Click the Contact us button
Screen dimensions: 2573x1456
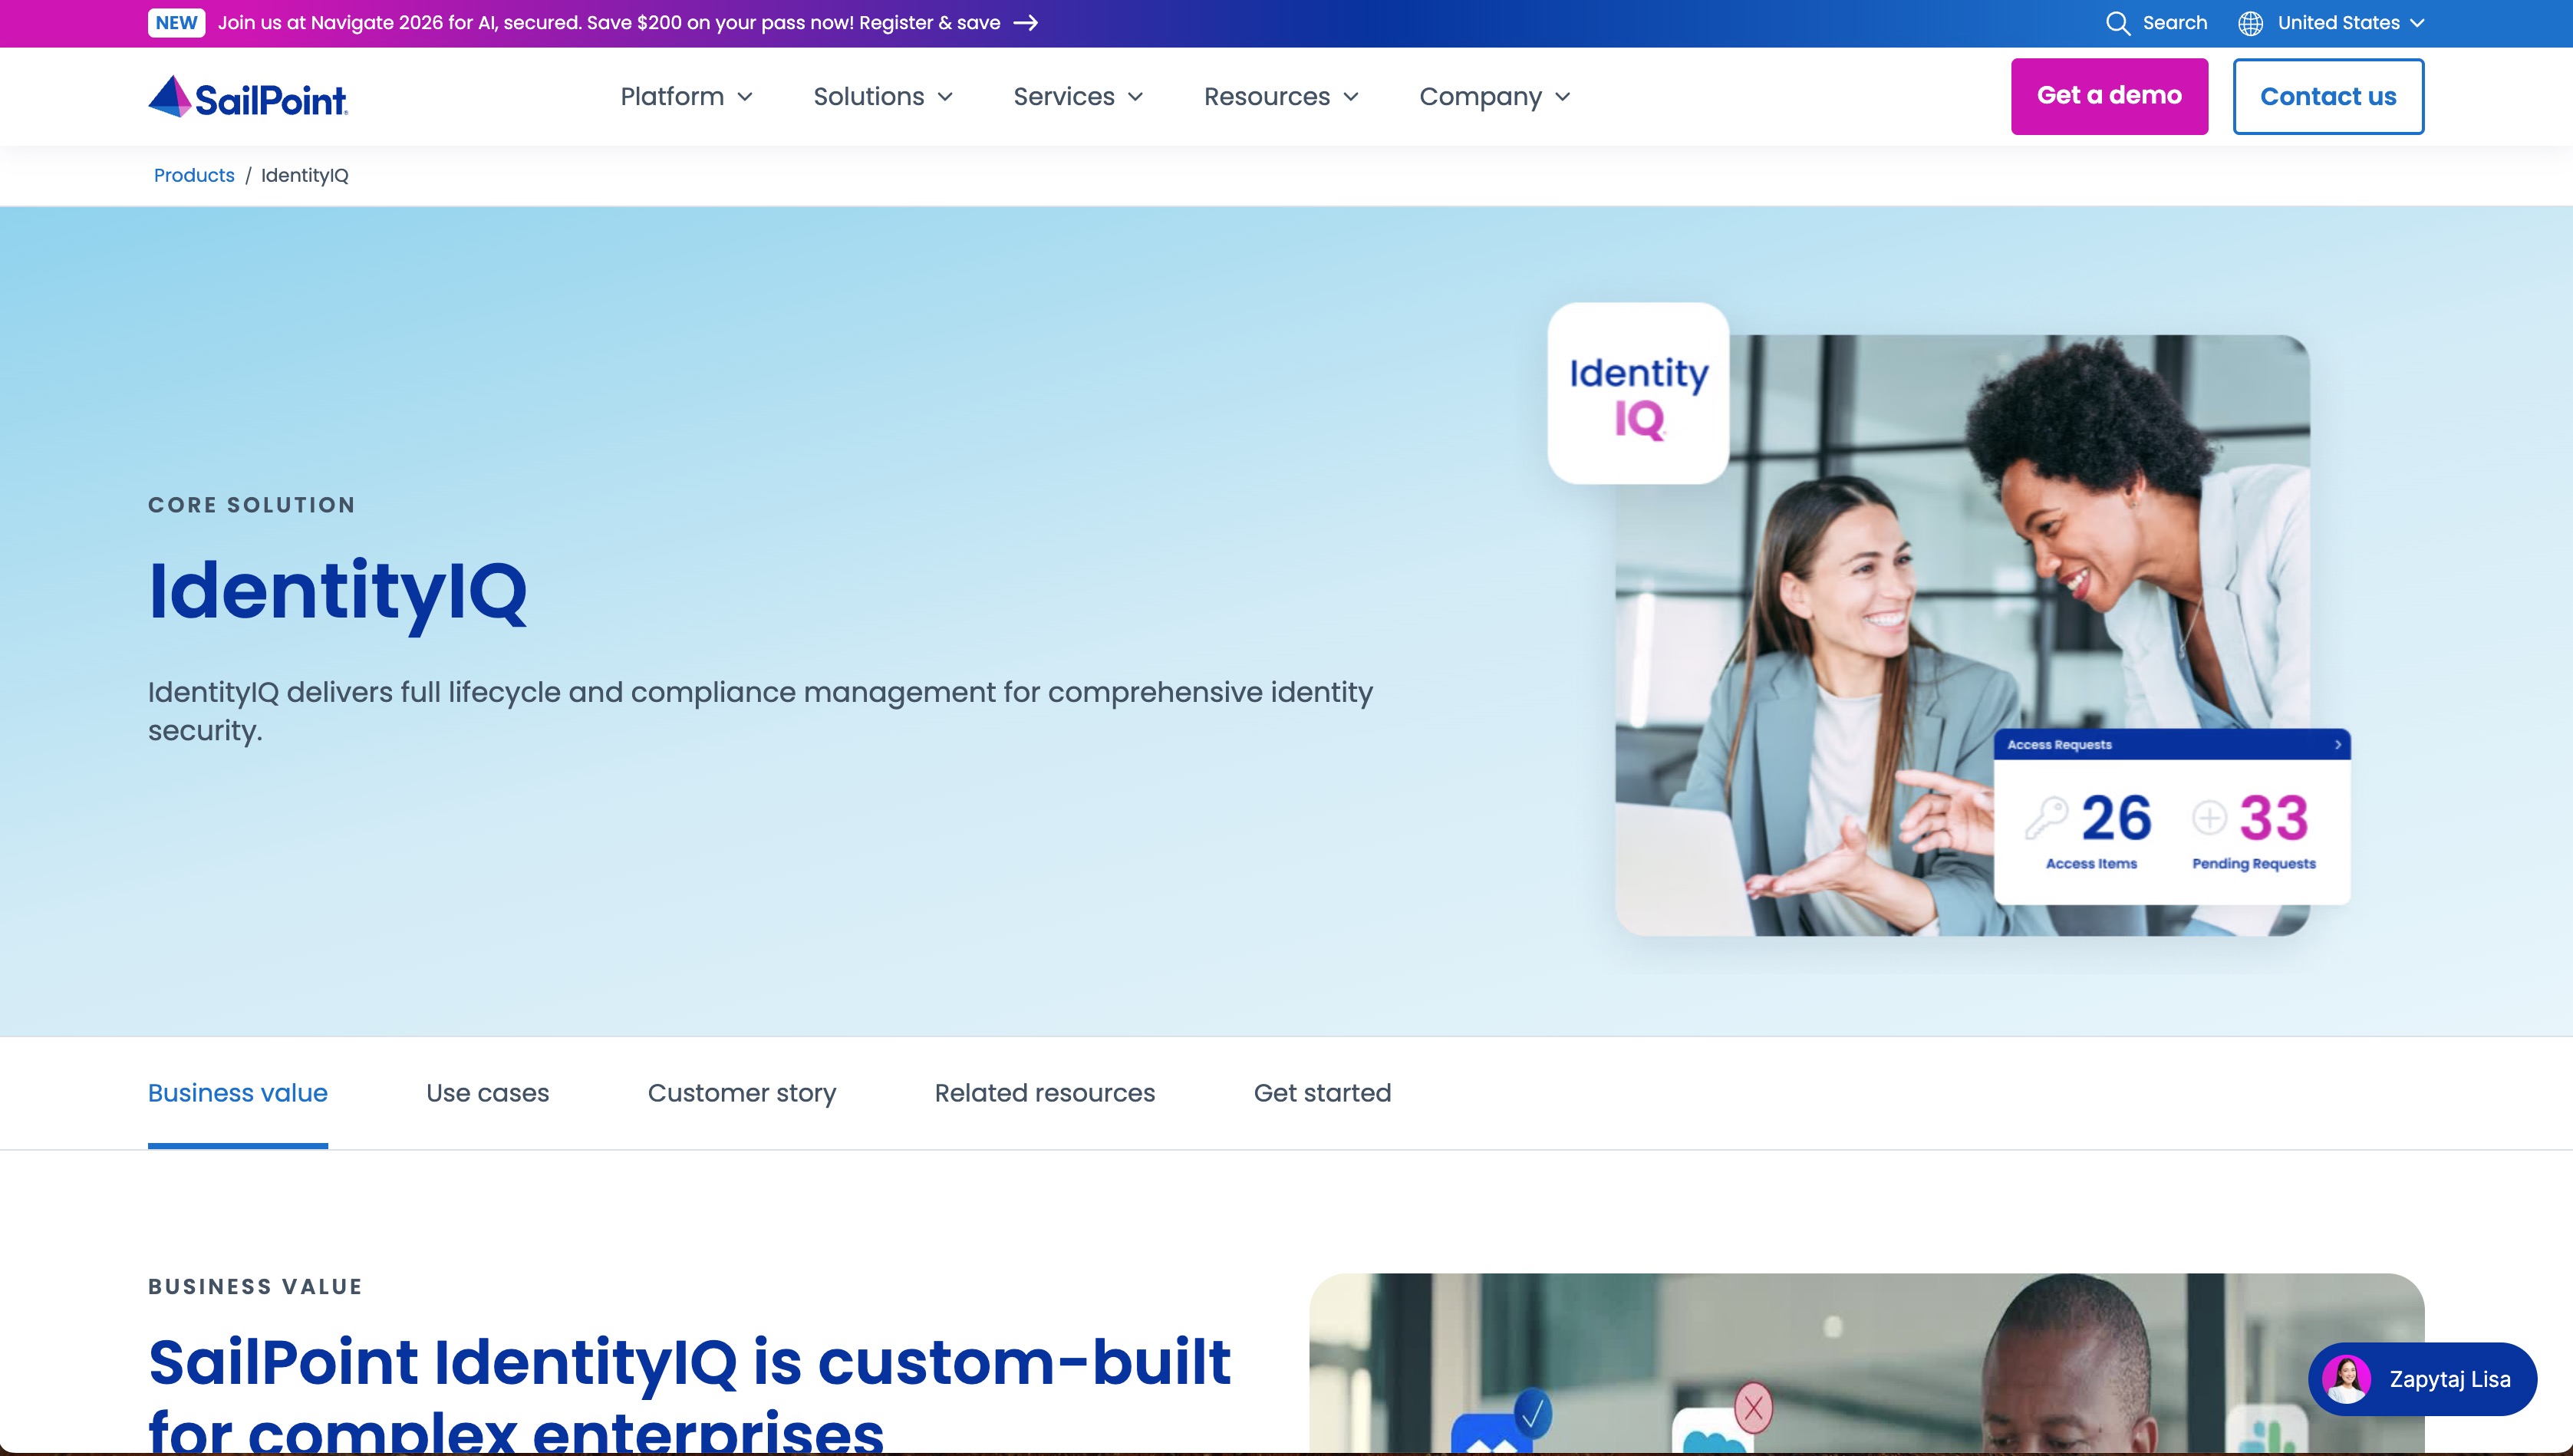(x=2328, y=96)
